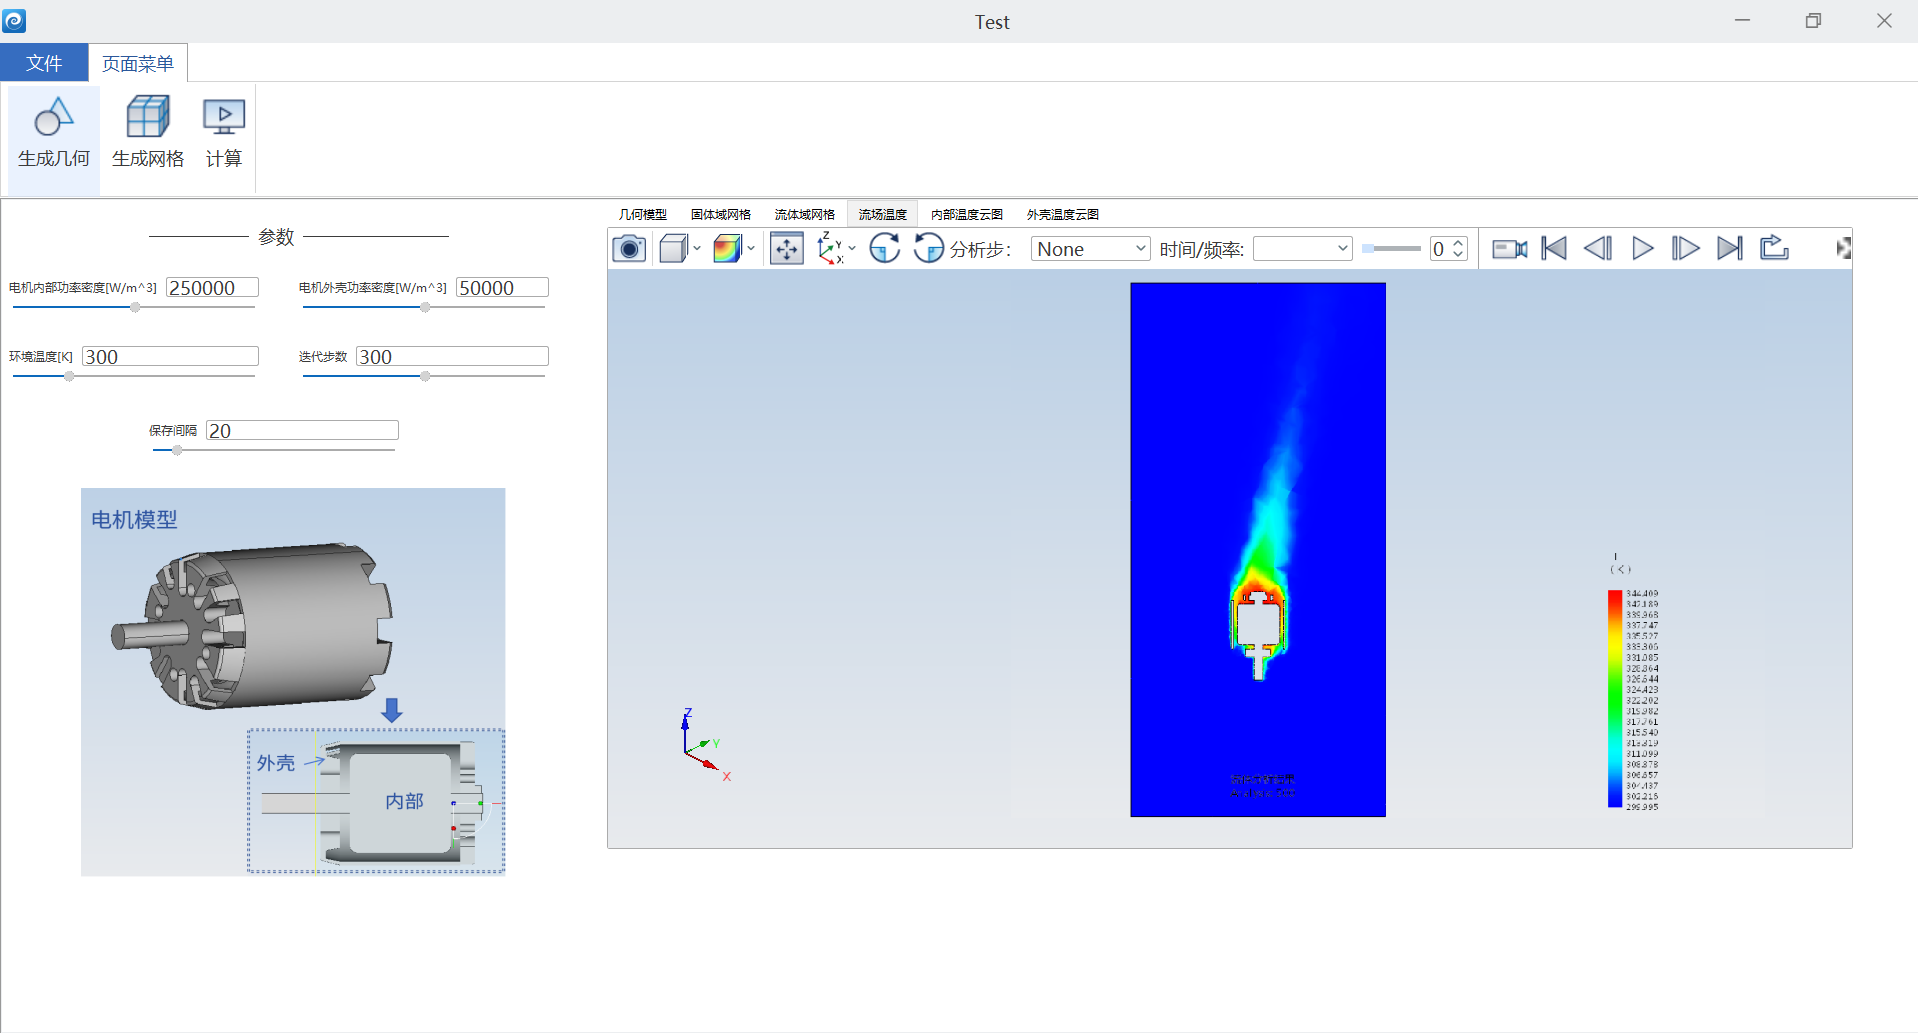Jump to last frame
1919x1034 pixels.
coord(1730,249)
